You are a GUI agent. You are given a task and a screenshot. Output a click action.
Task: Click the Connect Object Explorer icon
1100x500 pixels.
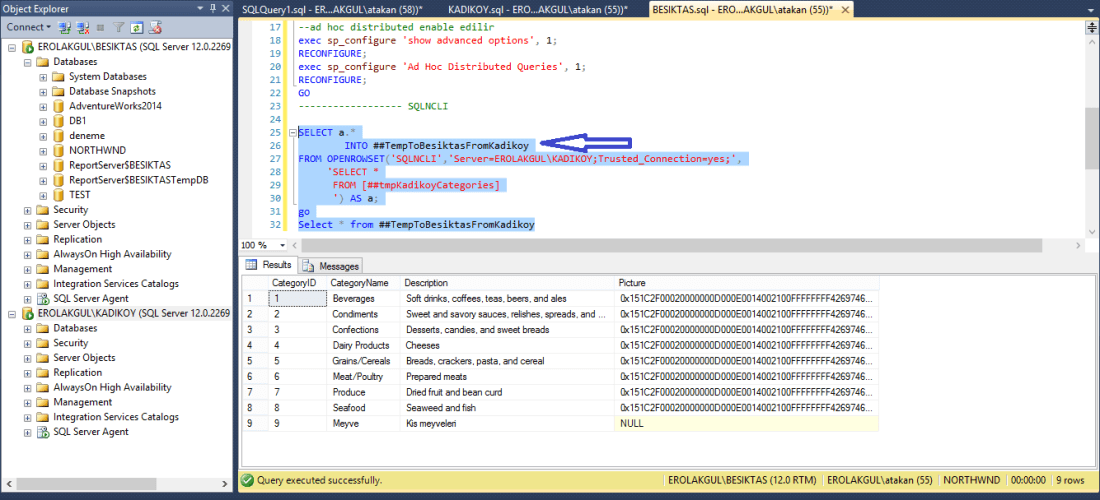point(65,27)
